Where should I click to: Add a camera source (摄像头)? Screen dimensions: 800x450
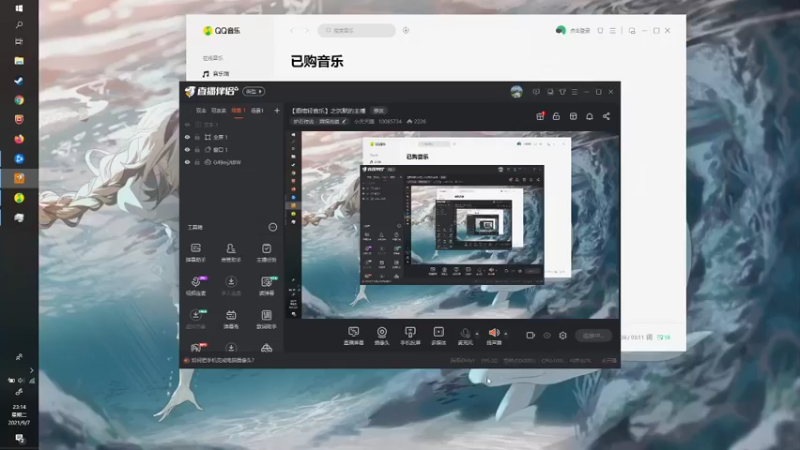point(382,336)
